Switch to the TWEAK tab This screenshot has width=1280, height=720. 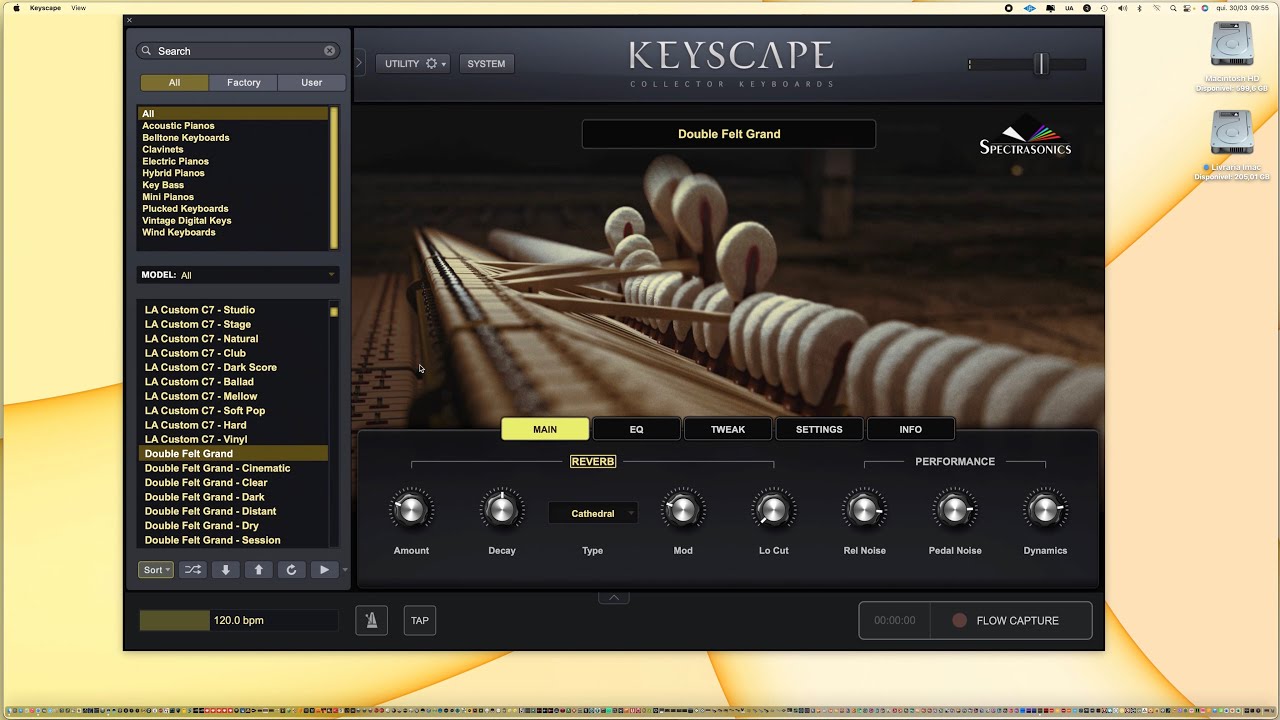click(728, 429)
